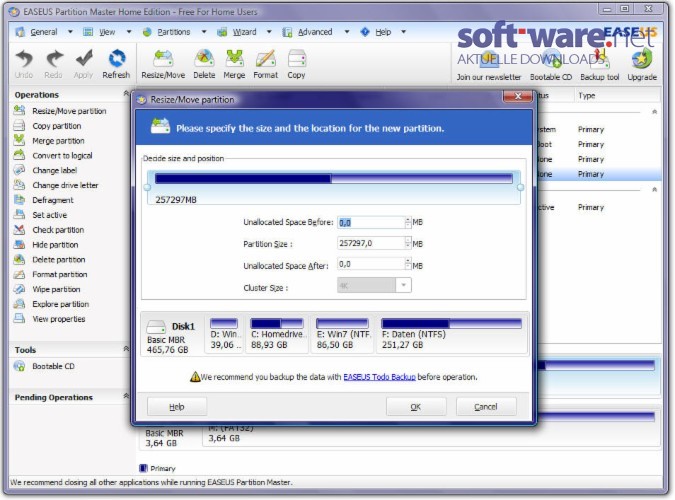Click the left partition resize handle
Viewport: 675px width, 500px height.
[147, 187]
